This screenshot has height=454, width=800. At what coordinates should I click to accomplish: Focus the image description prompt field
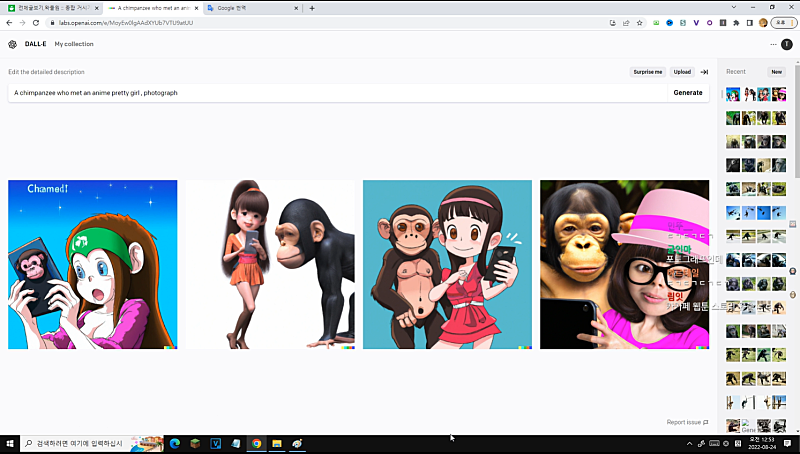[335, 92]
